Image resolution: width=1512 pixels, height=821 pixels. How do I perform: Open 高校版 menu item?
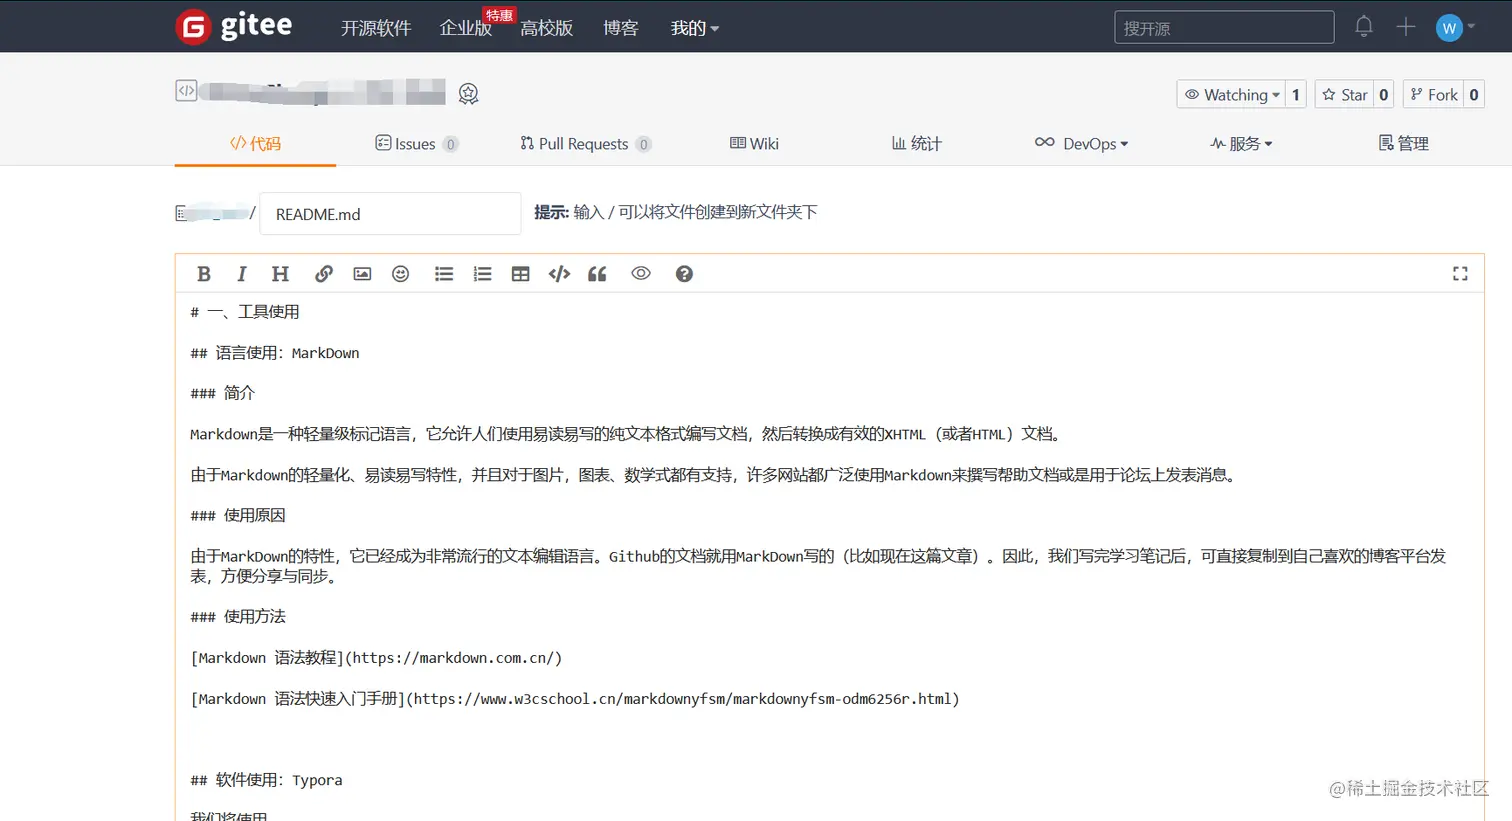point(547,28)
